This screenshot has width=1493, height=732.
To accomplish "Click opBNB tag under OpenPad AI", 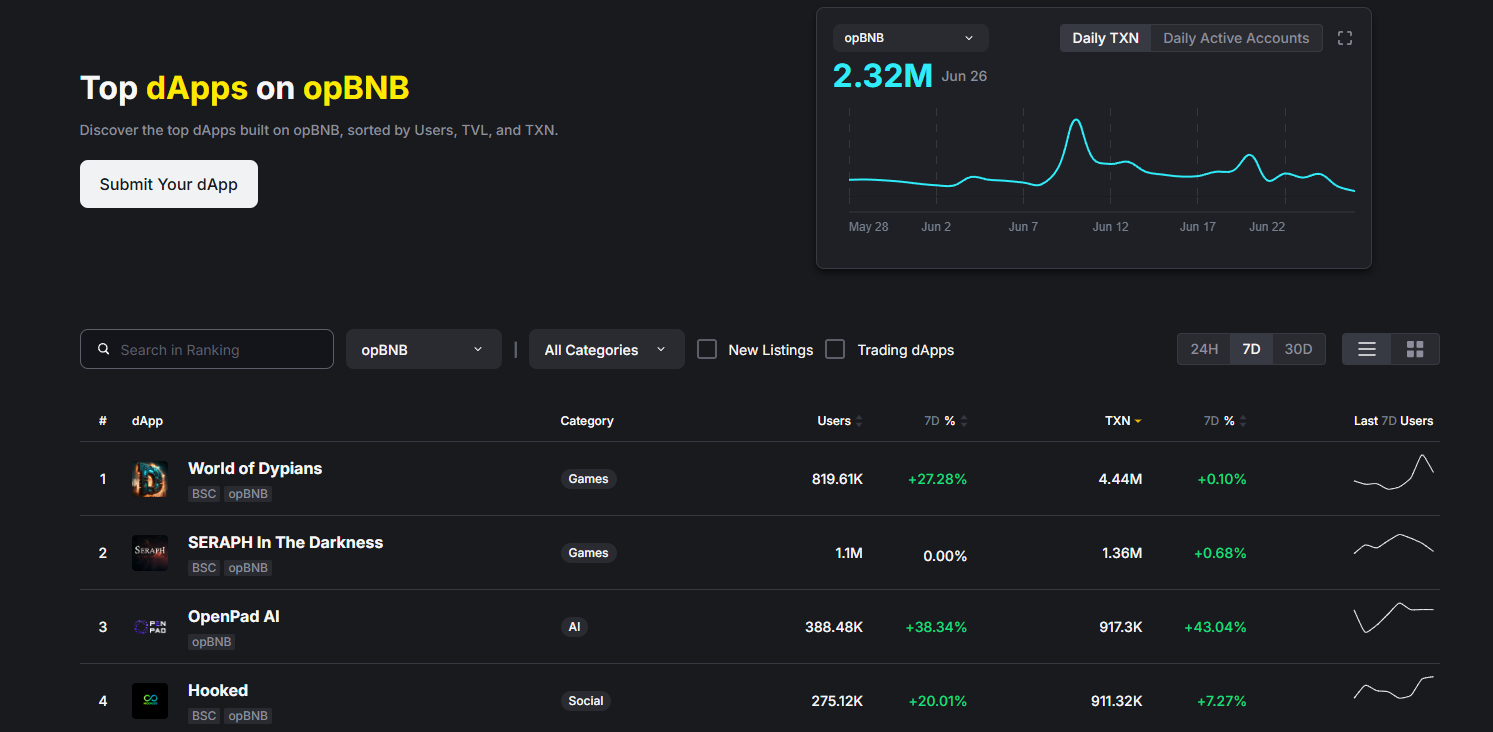I will coord(212,642).
